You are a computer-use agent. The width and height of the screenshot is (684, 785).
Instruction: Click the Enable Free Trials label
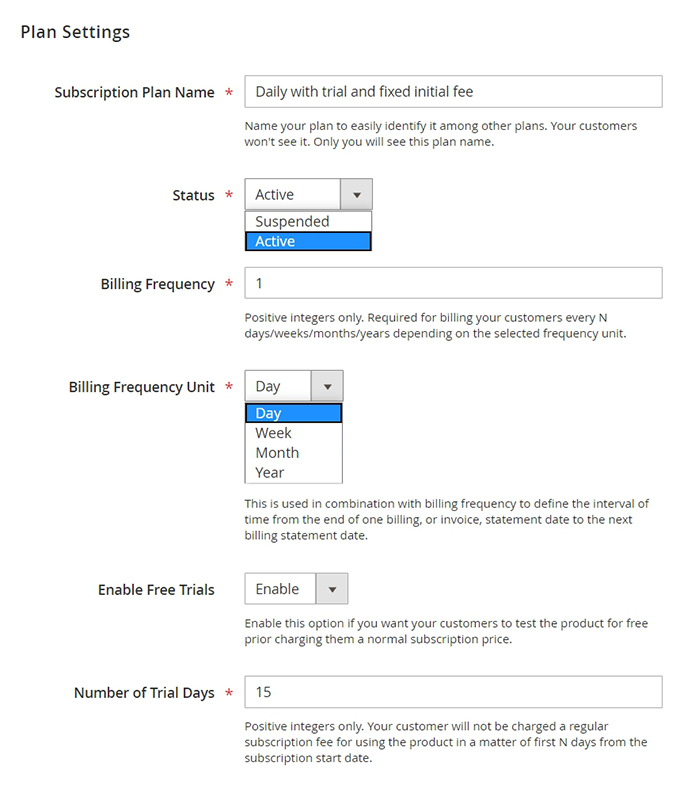156,590
